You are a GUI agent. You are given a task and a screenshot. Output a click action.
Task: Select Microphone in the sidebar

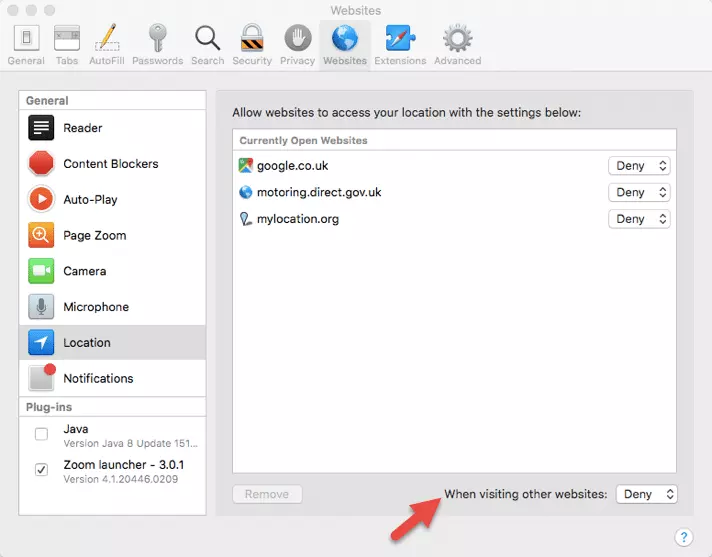click(95, 307)
